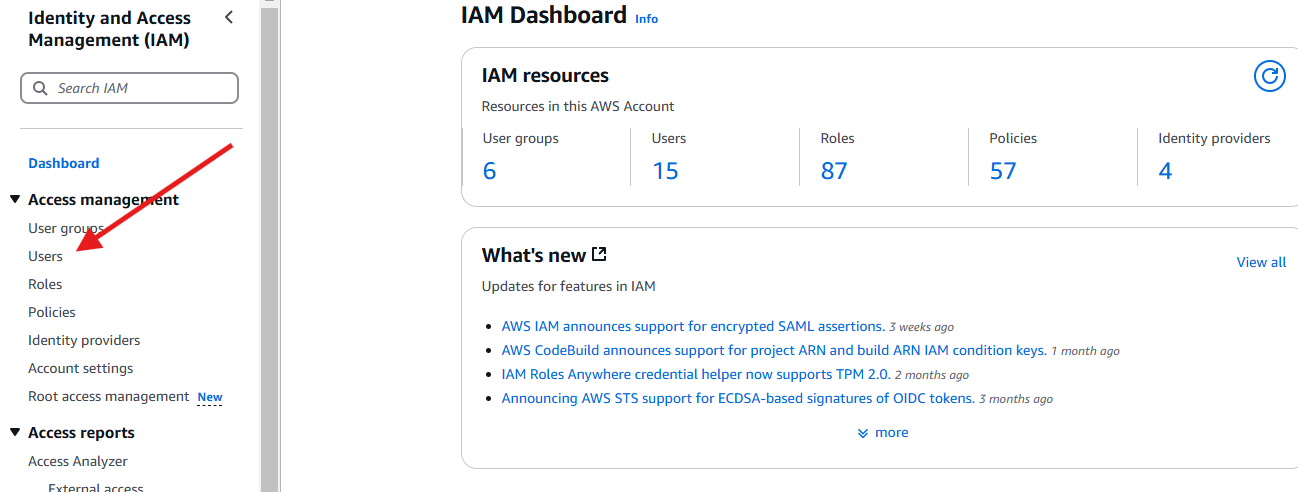Open Root access management
This screenshot has width=1298, height=492.
tap(108, 396)
